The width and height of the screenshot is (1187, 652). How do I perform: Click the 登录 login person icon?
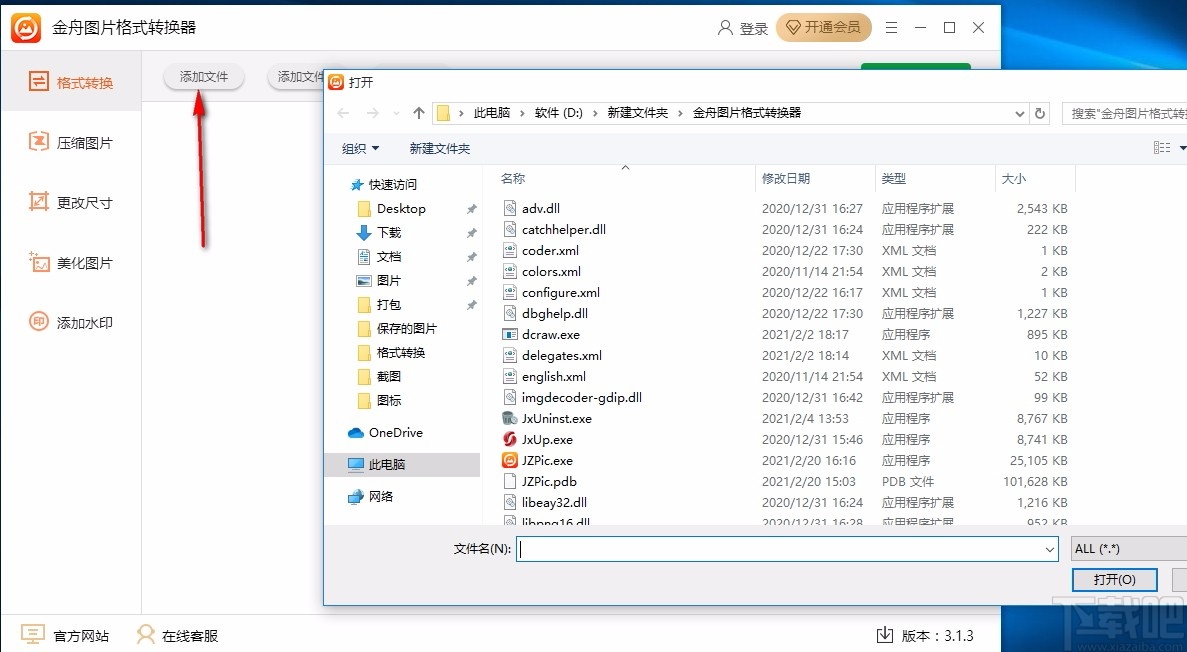click(x=724, y=28)
